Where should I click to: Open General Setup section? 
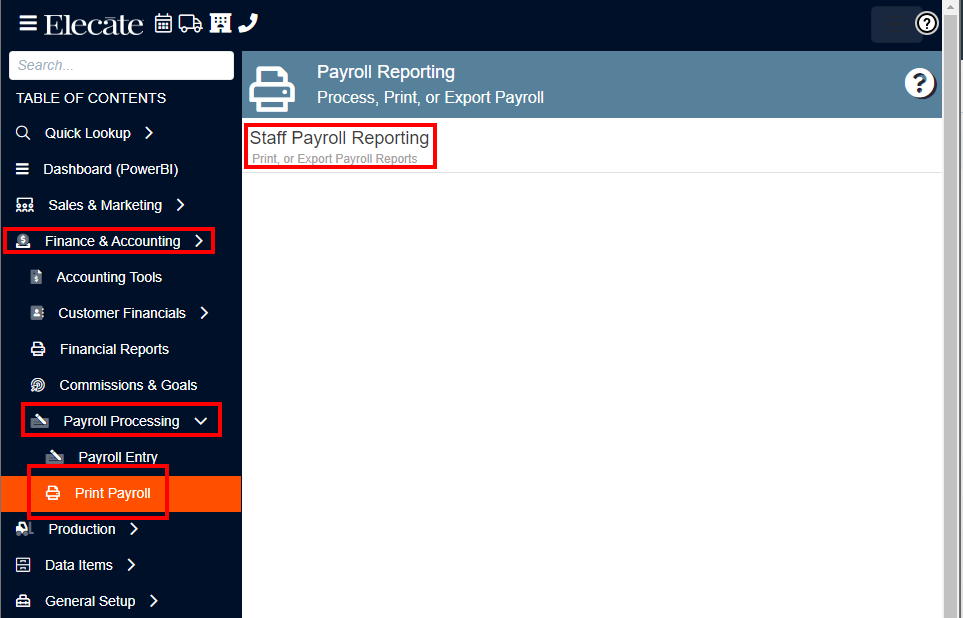pos(90,601)
